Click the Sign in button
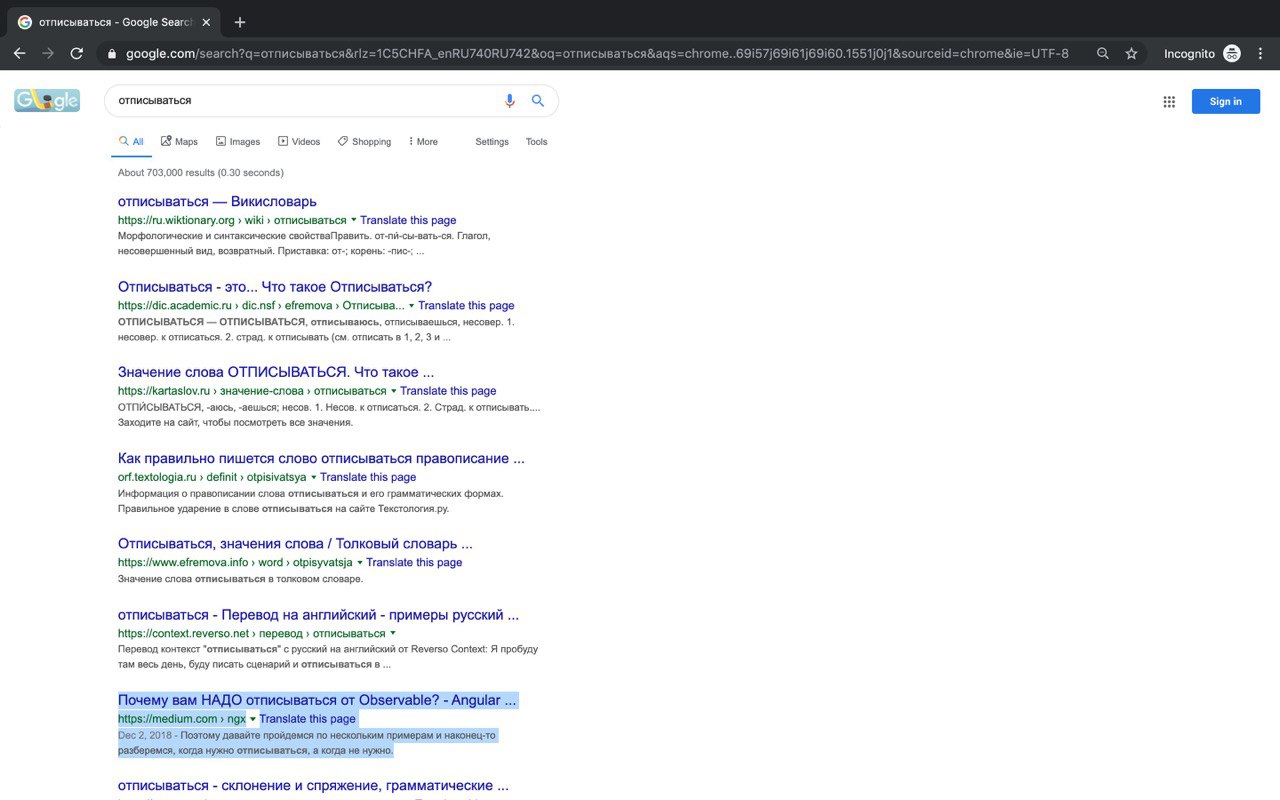 coord(1226,101)
